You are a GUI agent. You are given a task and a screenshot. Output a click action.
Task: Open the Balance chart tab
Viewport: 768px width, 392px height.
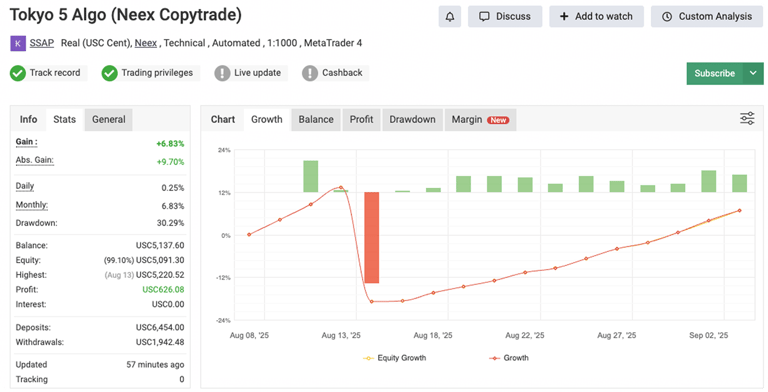pyautogui.click(x=316, y=120)
